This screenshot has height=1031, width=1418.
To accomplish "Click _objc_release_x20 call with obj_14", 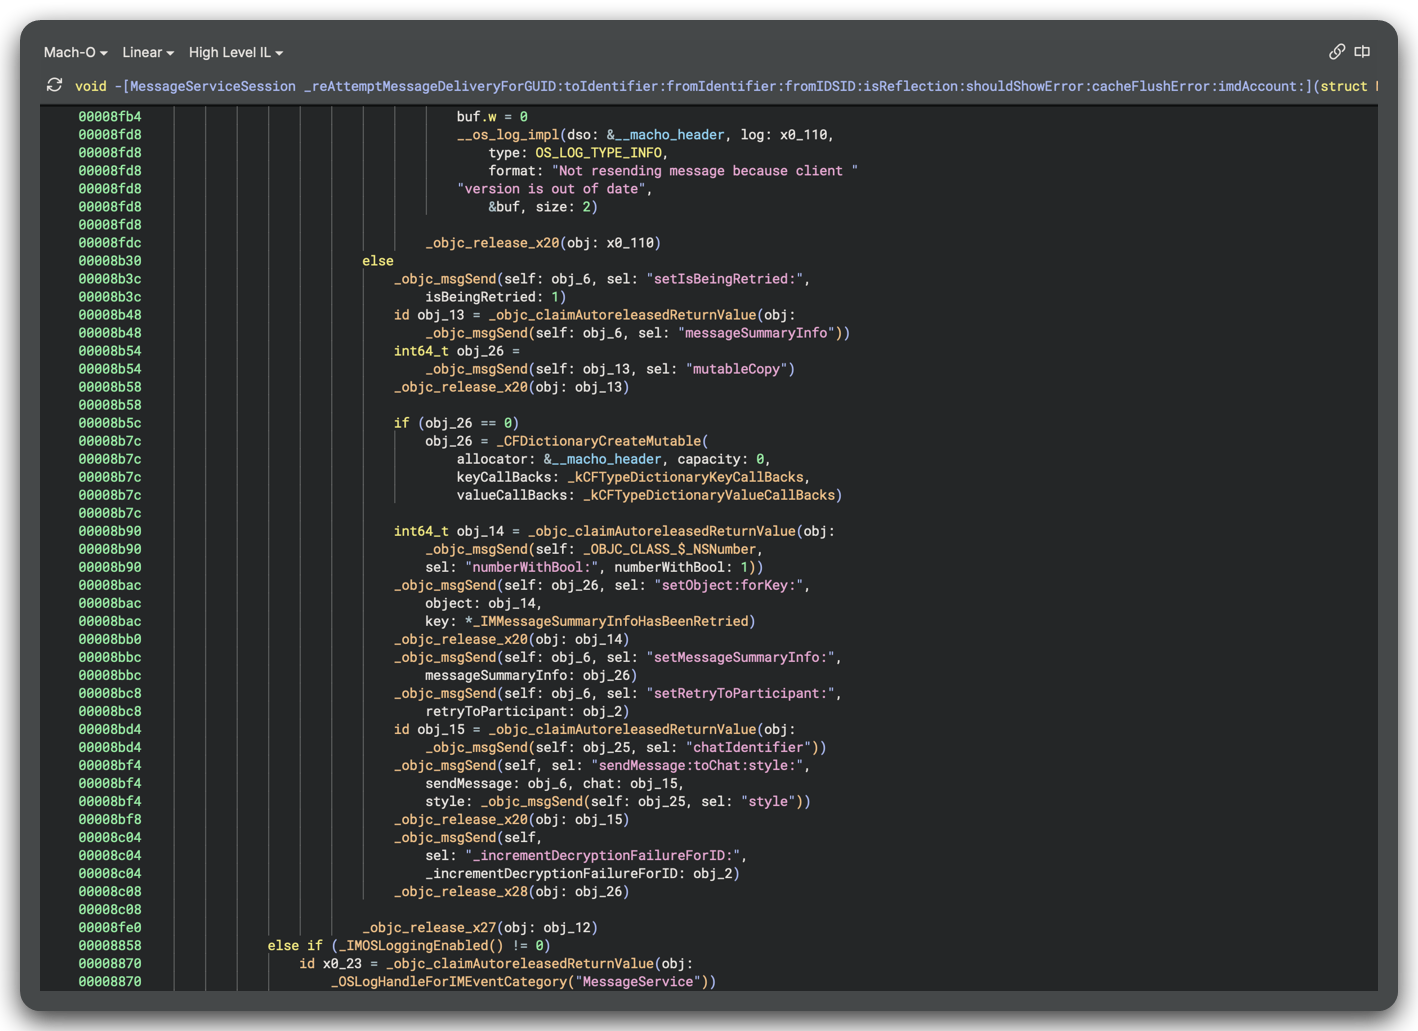I will point(511,639).
